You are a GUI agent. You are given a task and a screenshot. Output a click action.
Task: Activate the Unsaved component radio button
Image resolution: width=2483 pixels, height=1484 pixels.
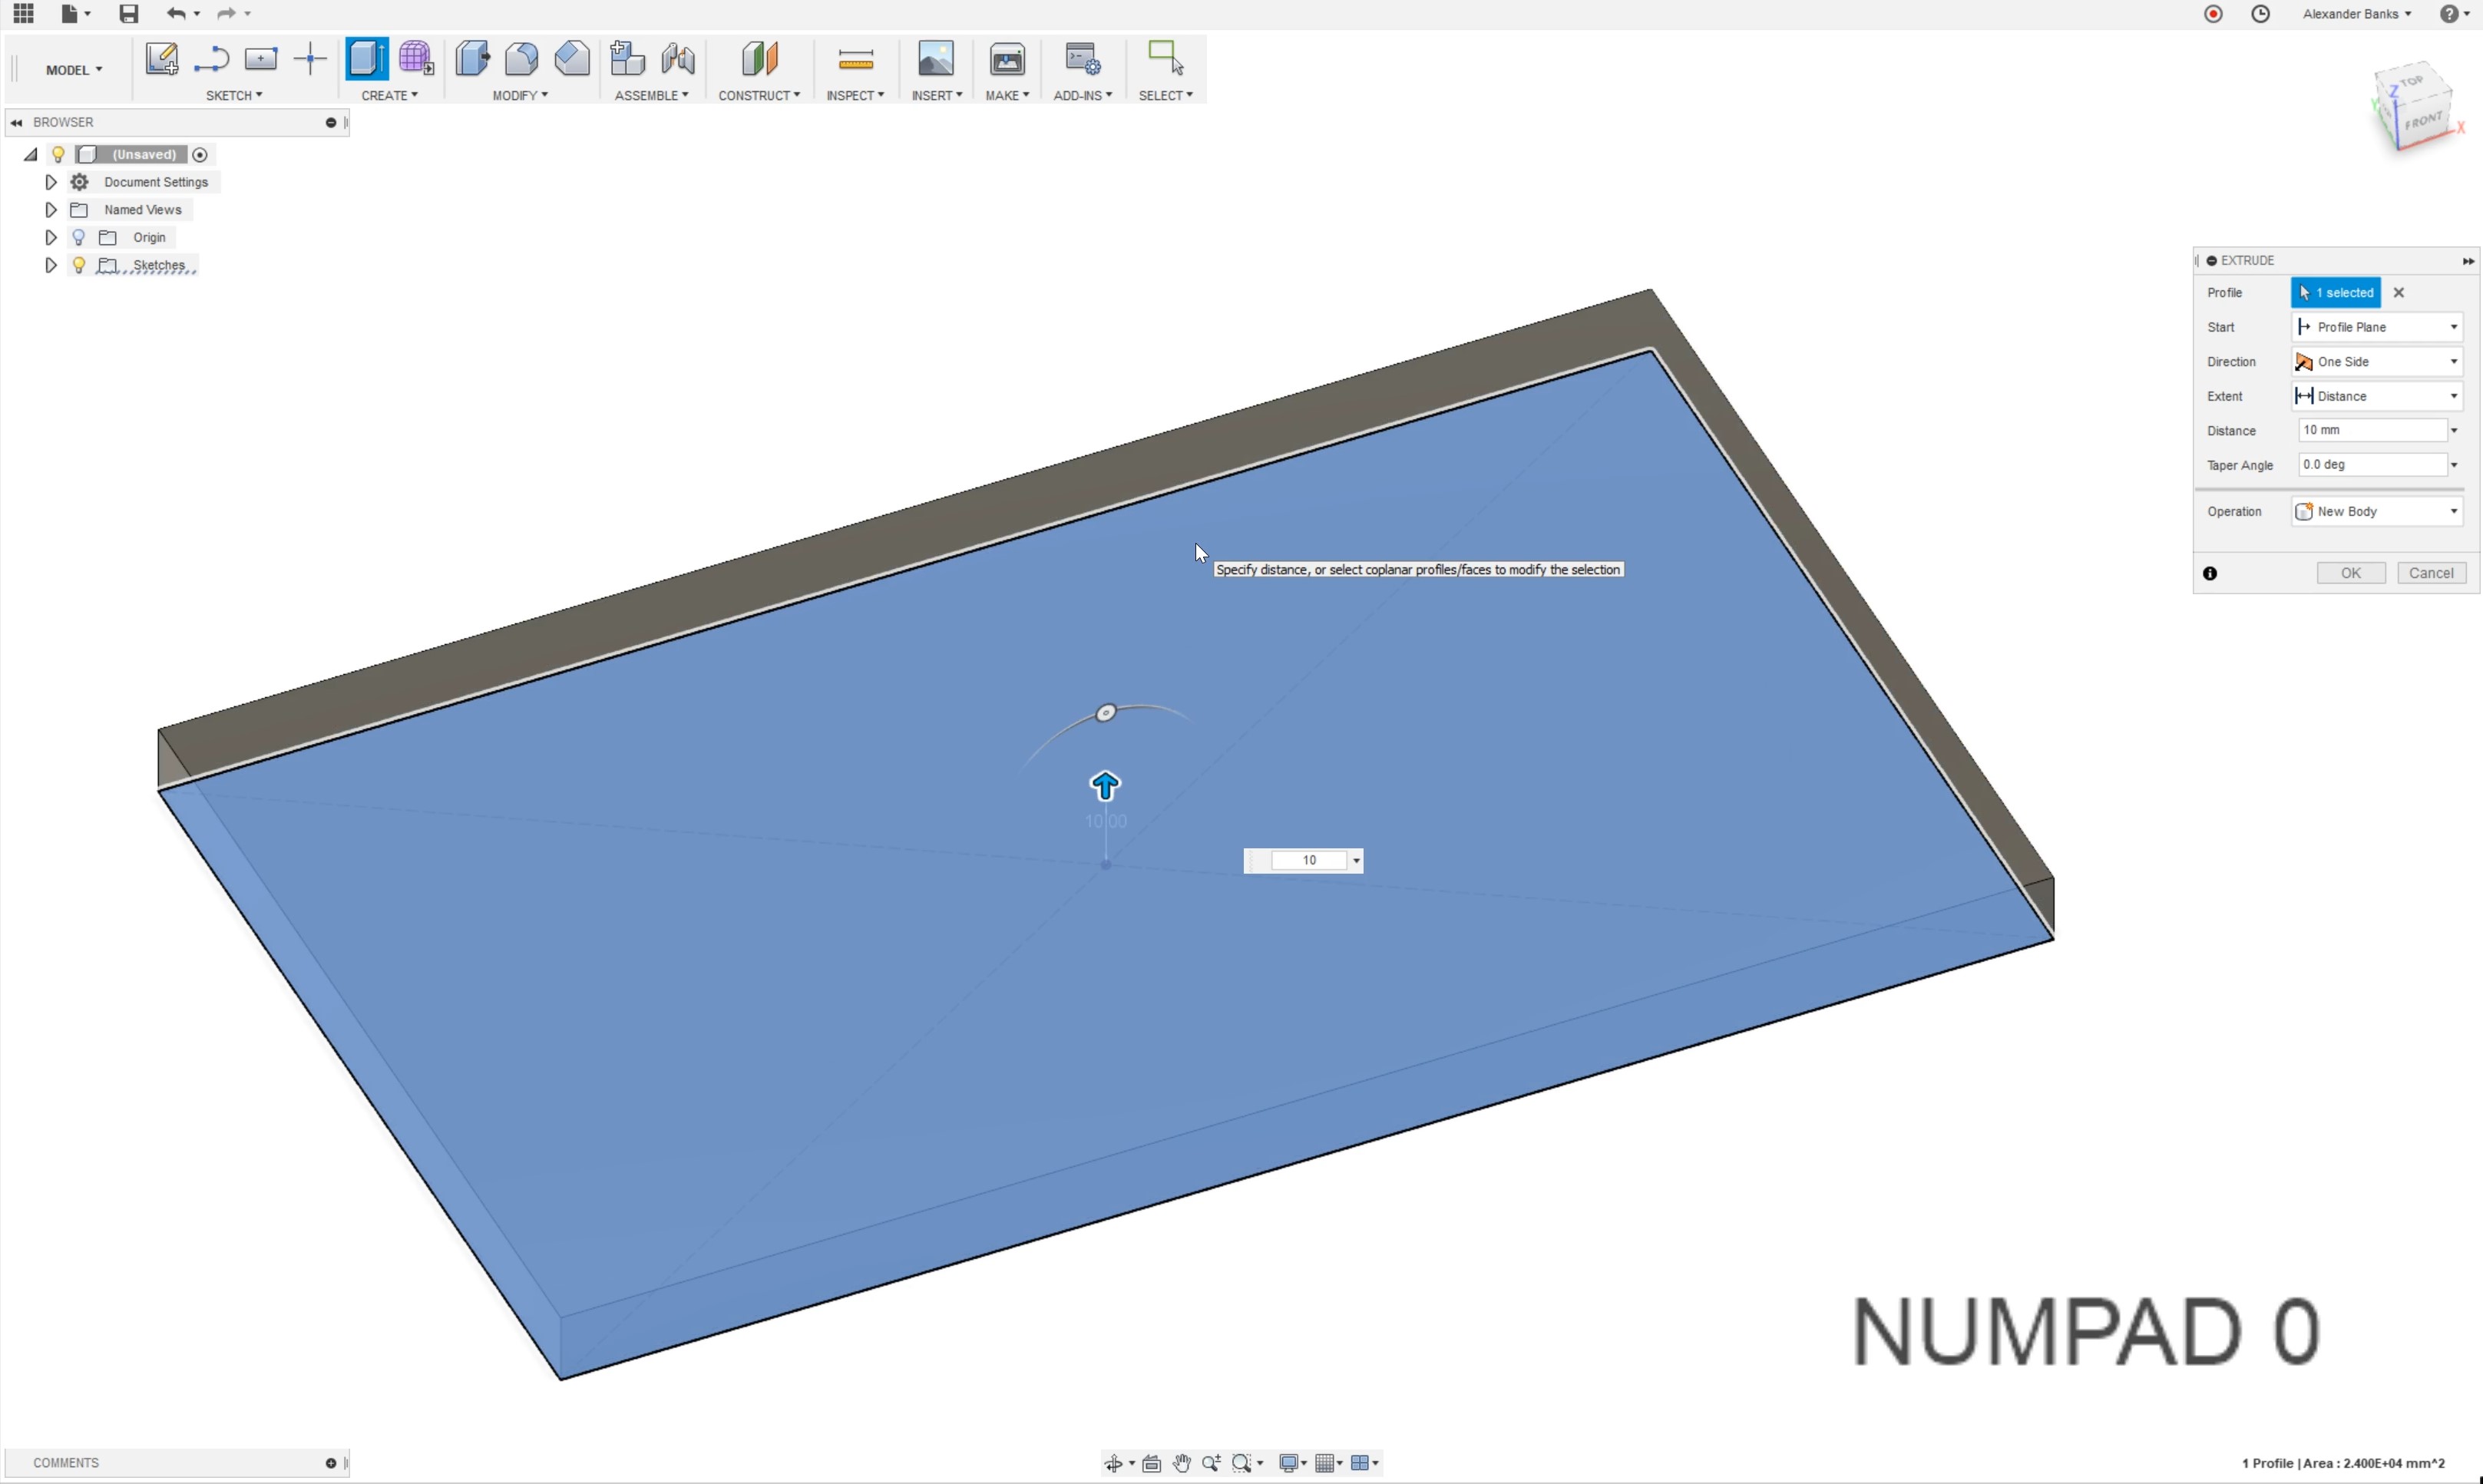point(200,155)
